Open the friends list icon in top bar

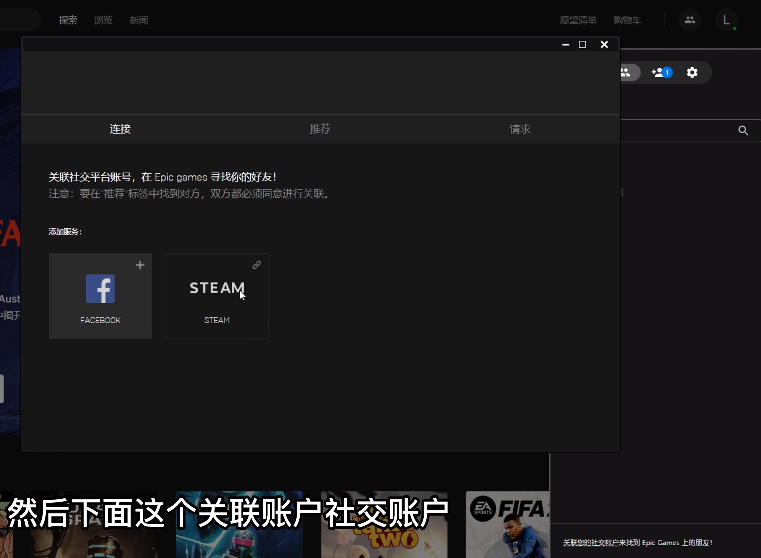(690, 20)
